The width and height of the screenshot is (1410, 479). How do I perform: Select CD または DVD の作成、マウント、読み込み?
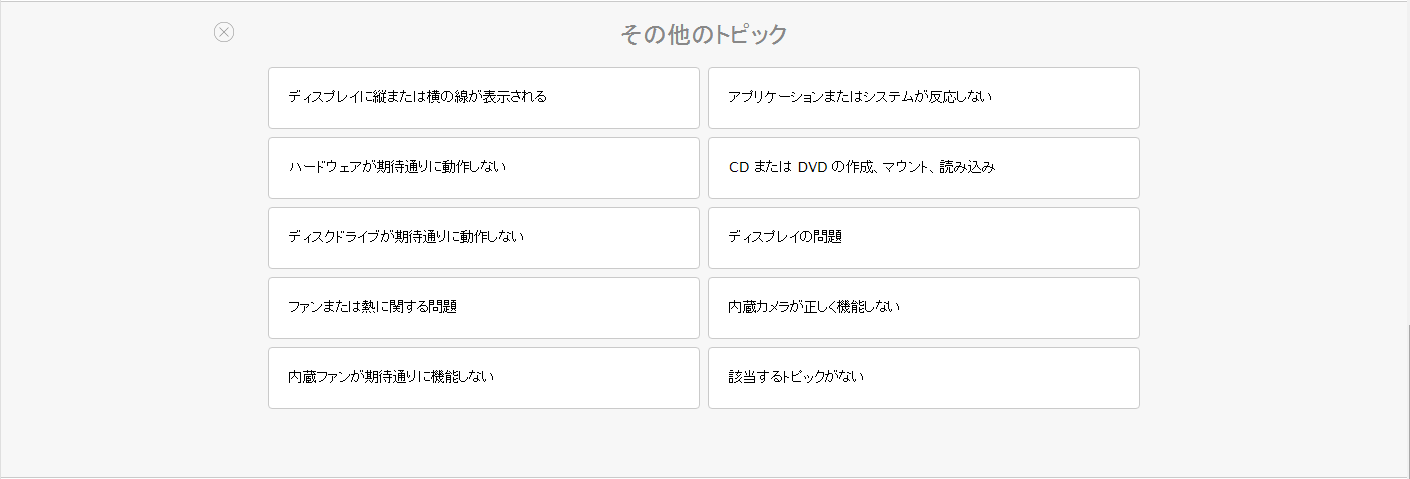coord(924,168)
